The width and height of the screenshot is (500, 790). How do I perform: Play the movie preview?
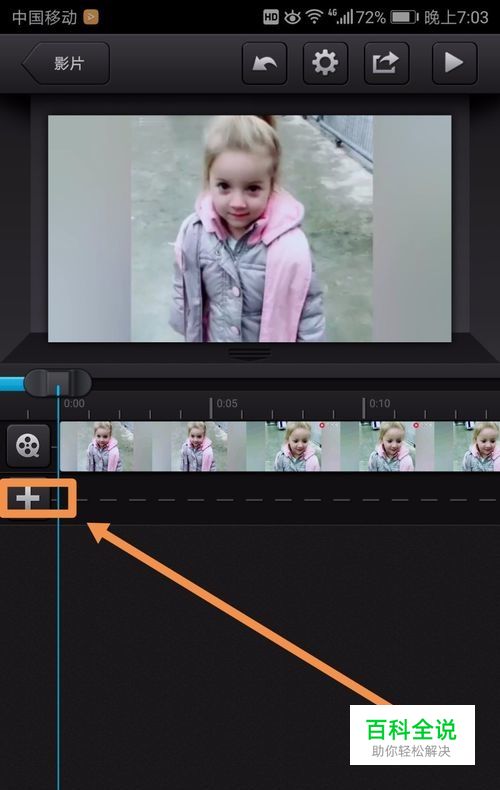[x=454, y=63]
